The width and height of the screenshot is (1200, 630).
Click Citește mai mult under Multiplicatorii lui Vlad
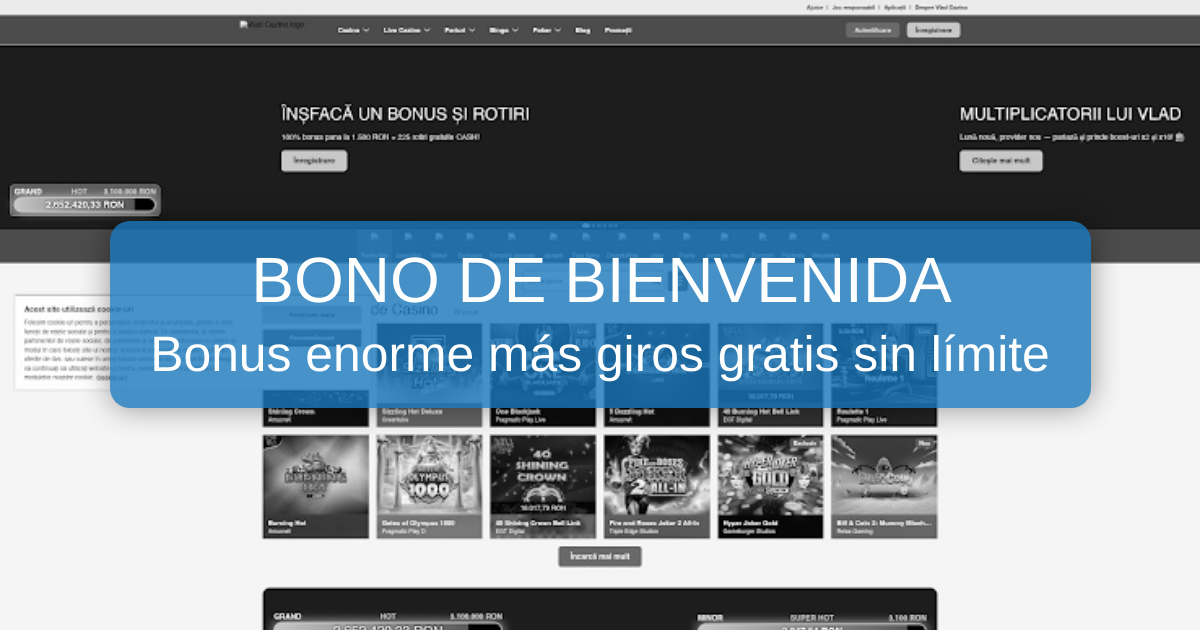(x=1001, y=160)
